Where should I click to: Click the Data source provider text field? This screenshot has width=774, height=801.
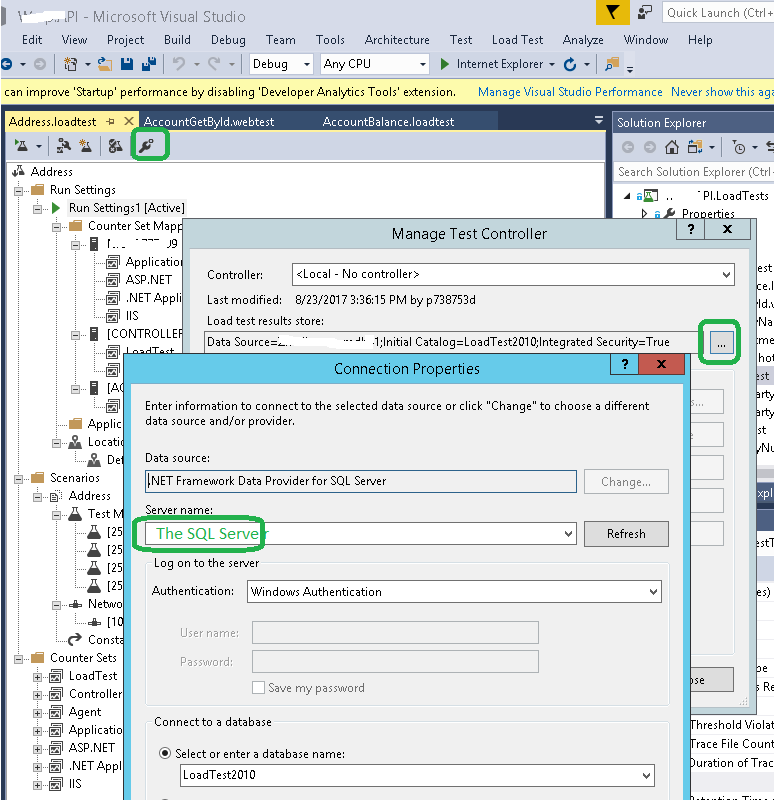pyautogui.click(x=361, y=481)
